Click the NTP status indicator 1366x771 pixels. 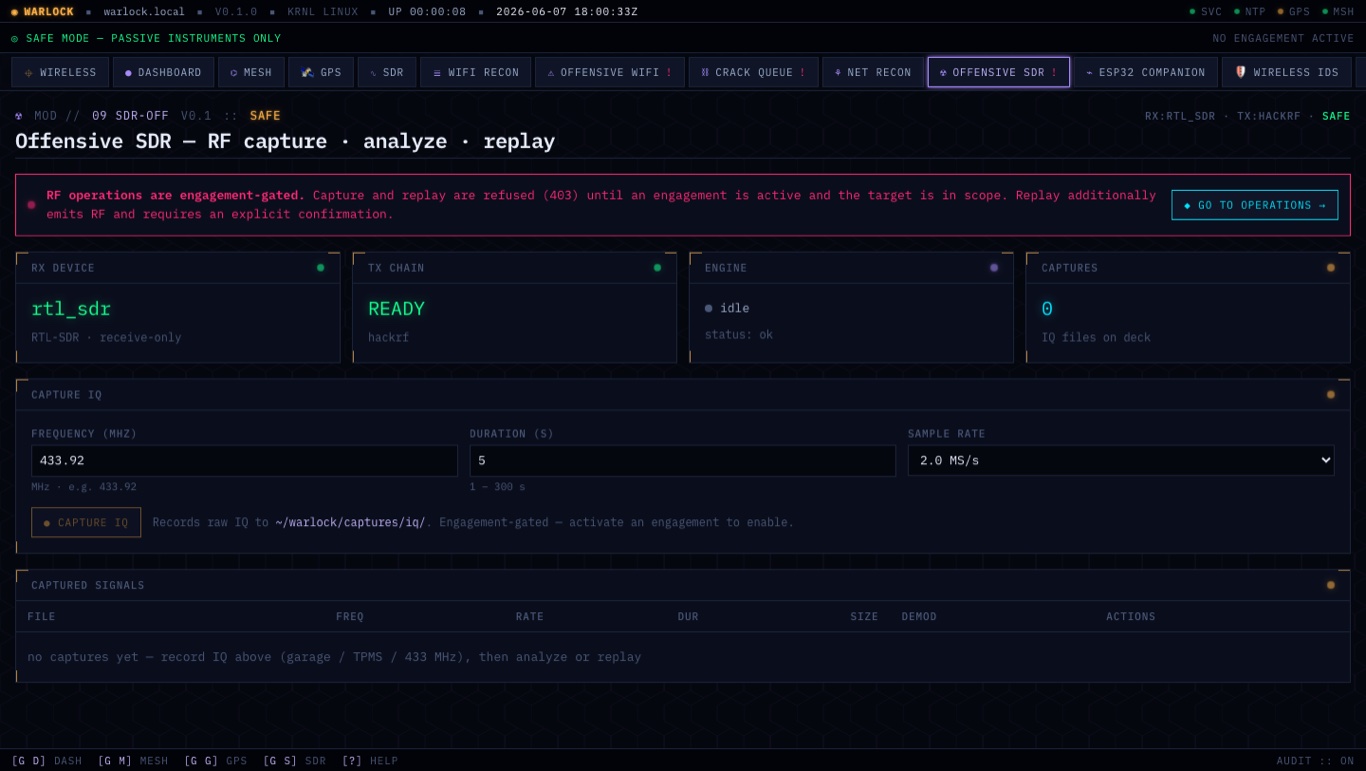1250,12
